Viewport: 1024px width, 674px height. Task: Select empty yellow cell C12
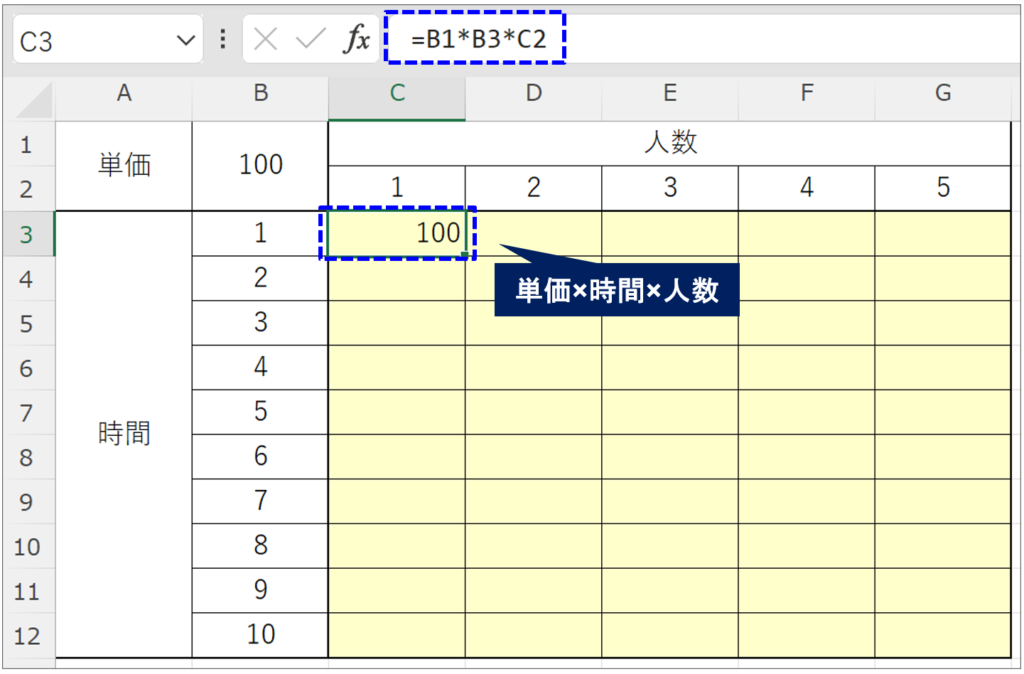[x=397, y=635]
